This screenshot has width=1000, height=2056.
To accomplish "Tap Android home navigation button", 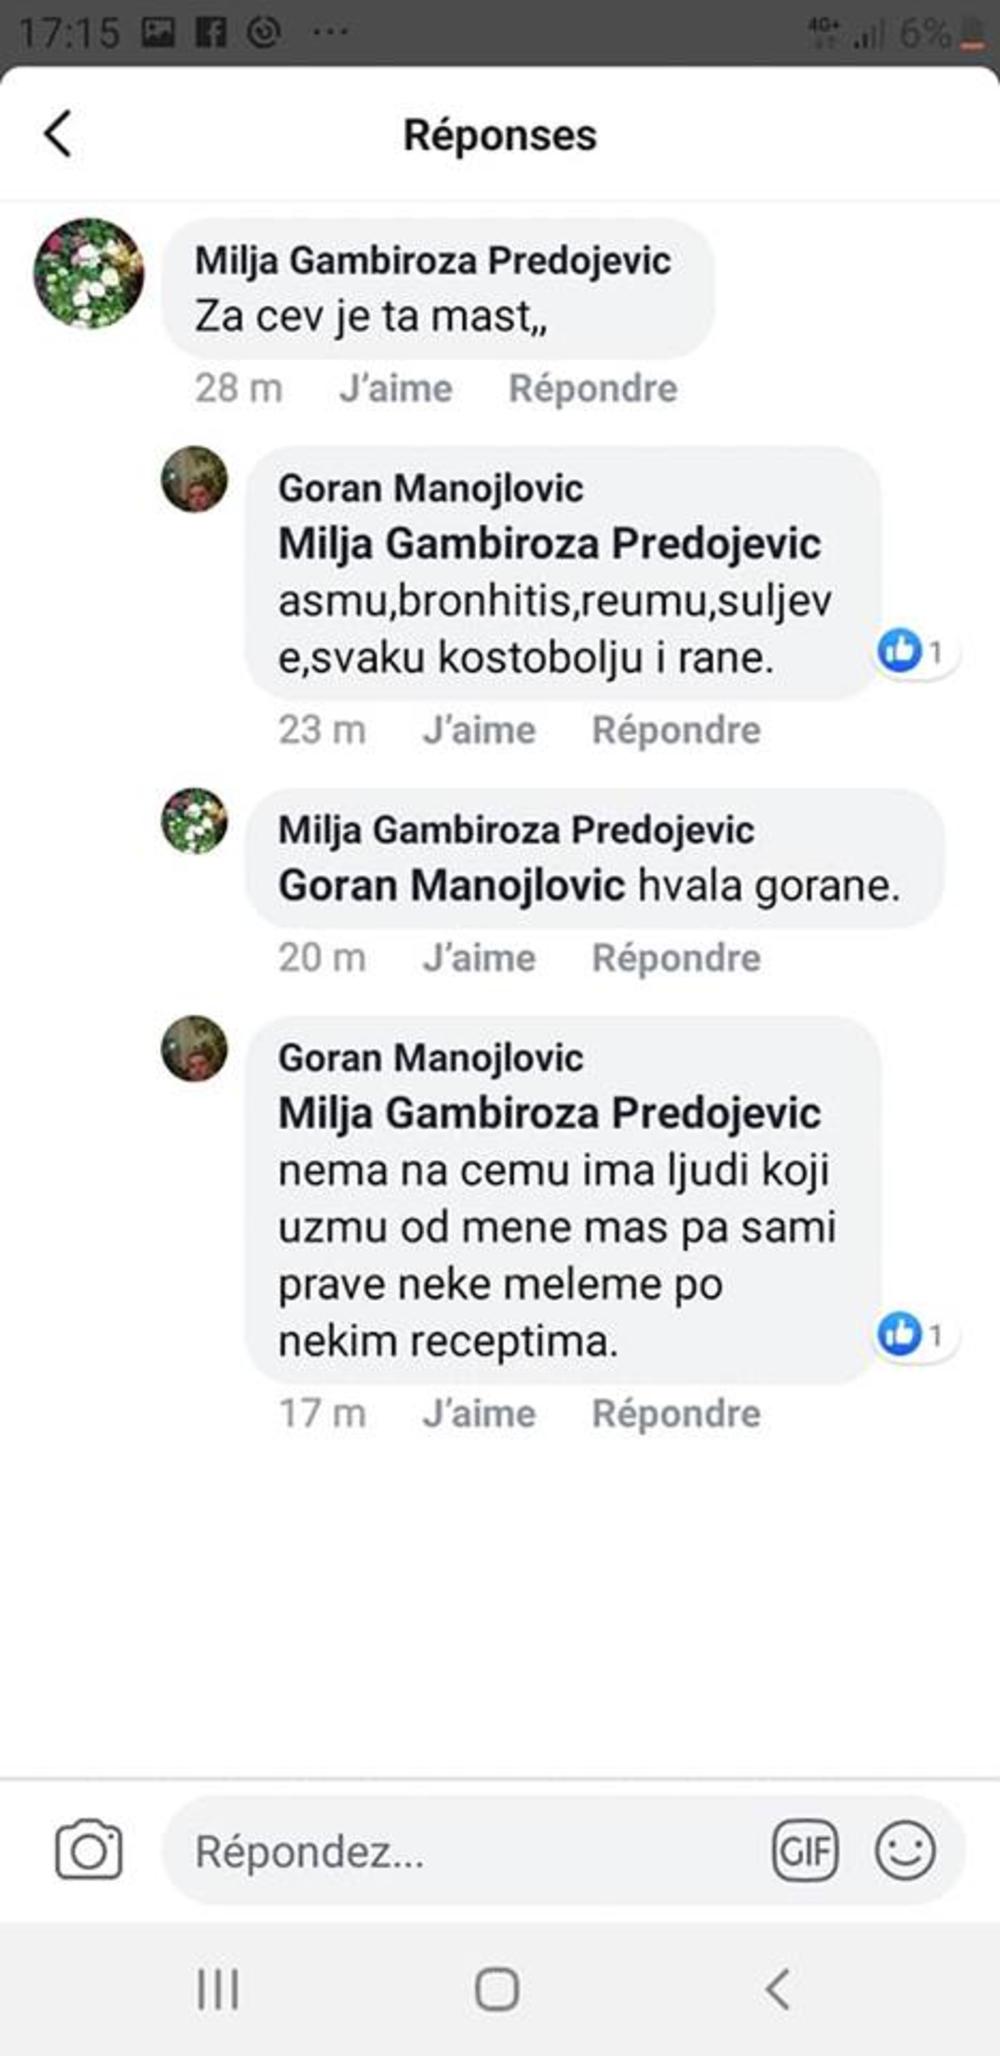I will tap(497, 1989).
